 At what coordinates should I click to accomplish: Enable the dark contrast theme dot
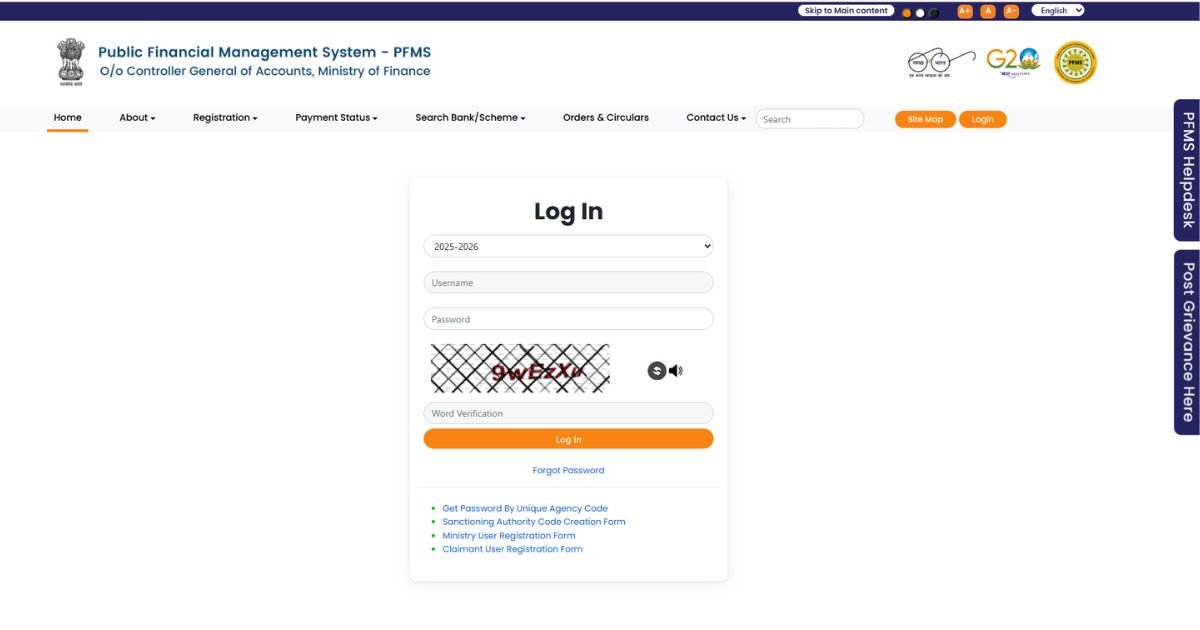click(x=934, y=13)
